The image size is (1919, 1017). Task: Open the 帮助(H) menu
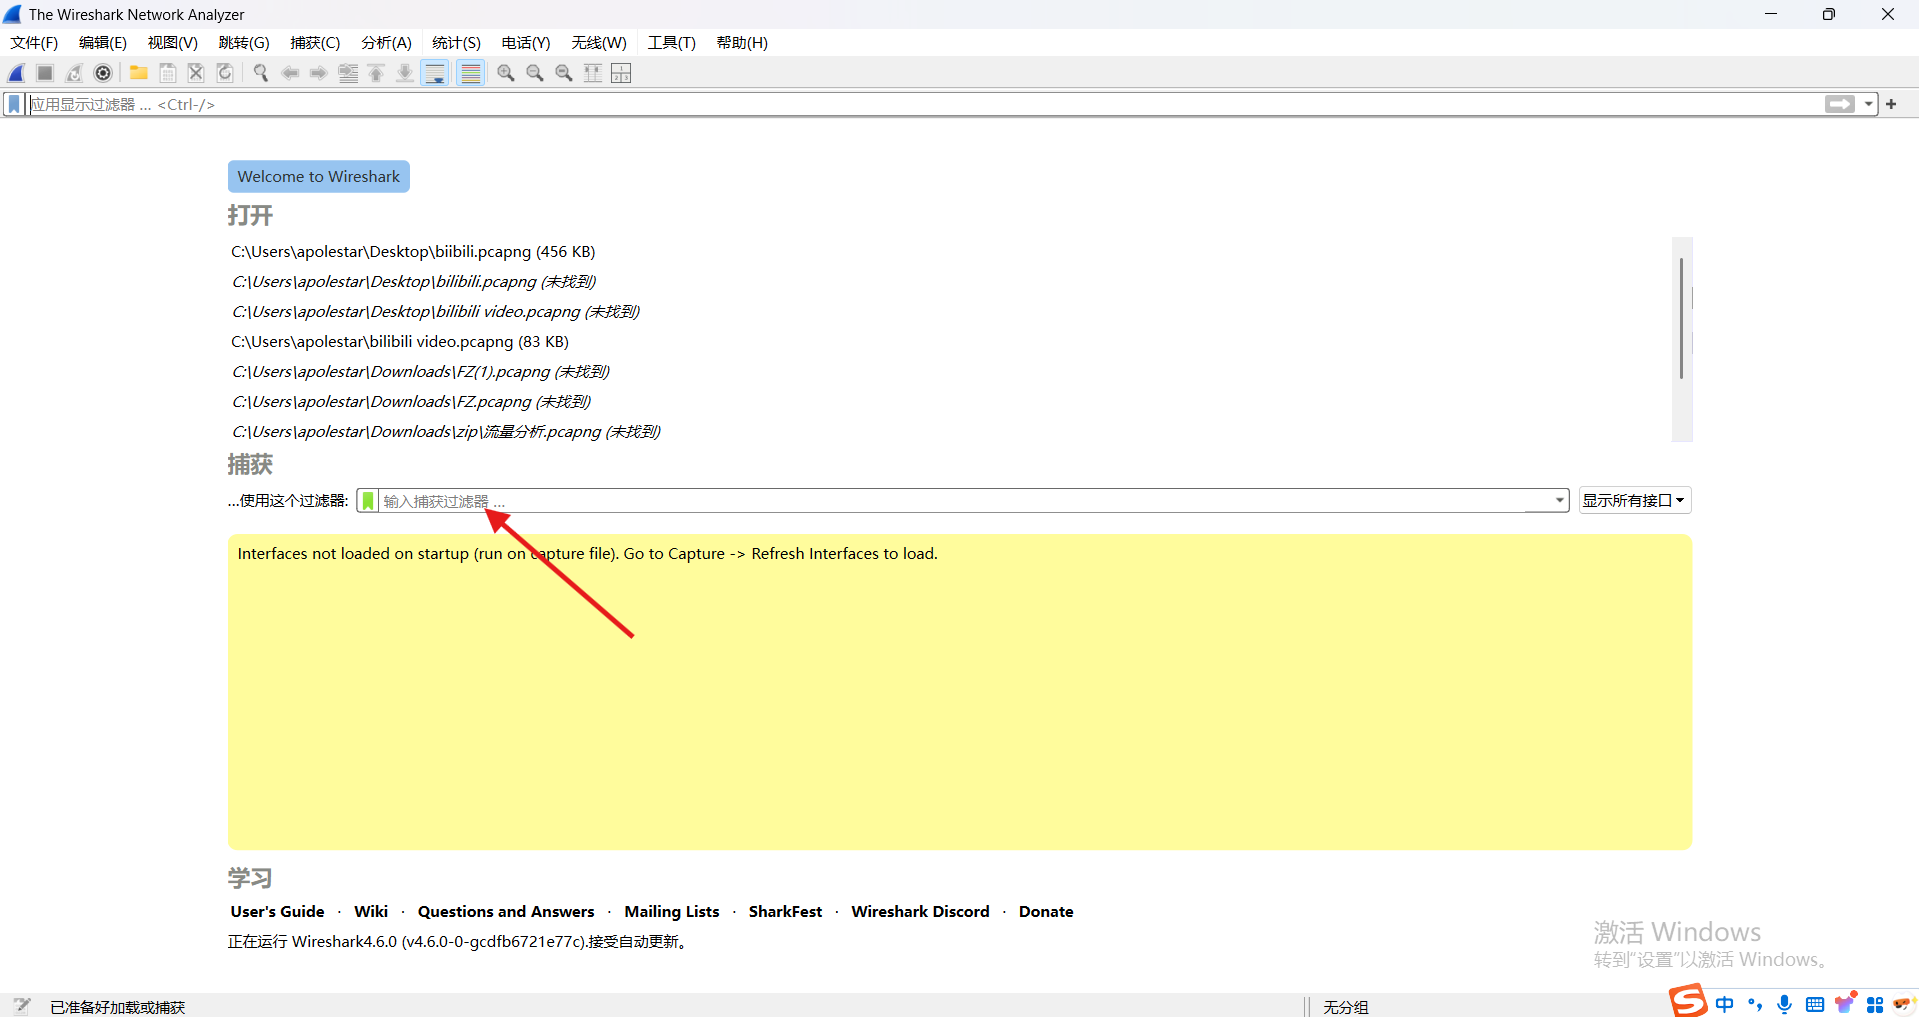[742, 43]
